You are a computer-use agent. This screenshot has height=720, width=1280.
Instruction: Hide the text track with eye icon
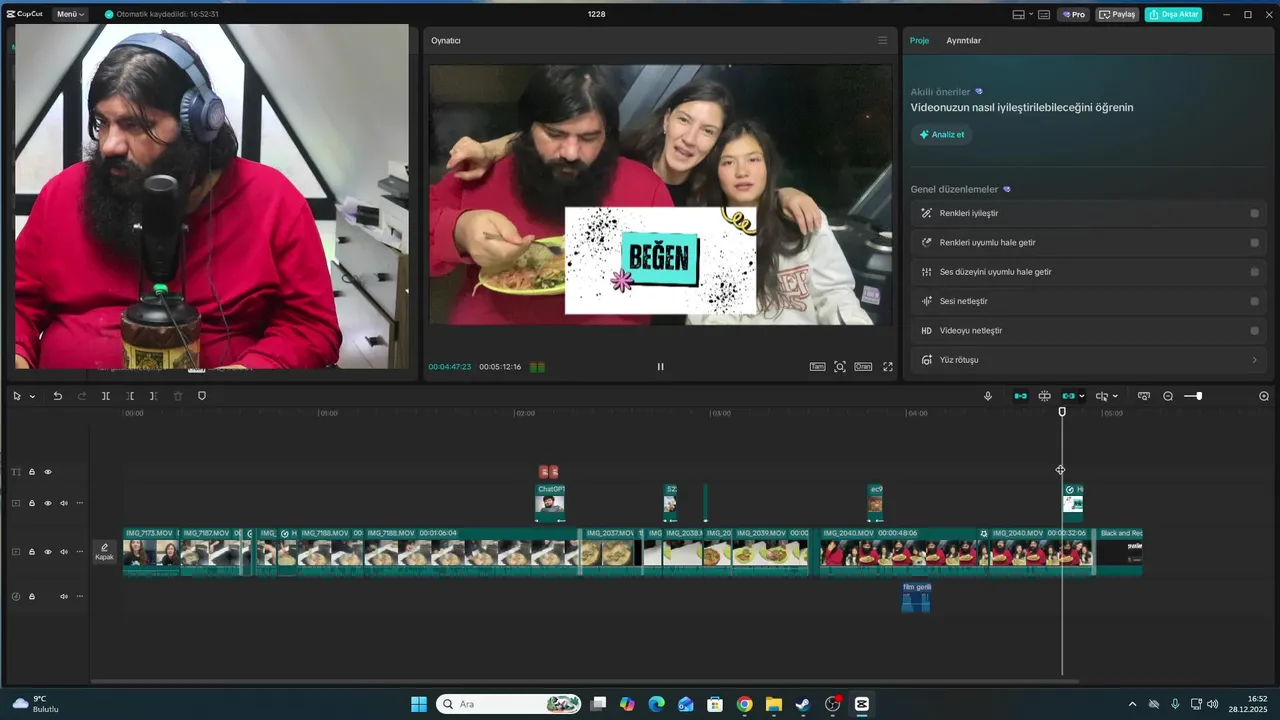click(x=48, y=472)
